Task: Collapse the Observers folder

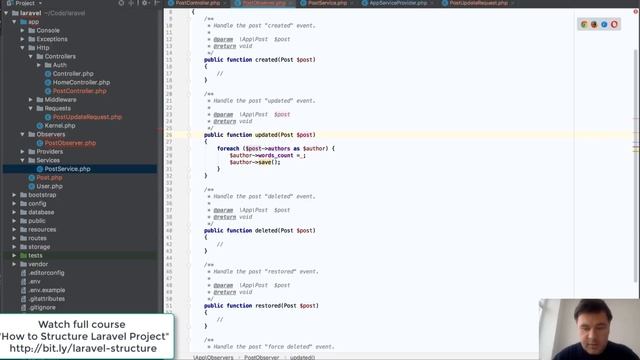Action: (22, 134)
